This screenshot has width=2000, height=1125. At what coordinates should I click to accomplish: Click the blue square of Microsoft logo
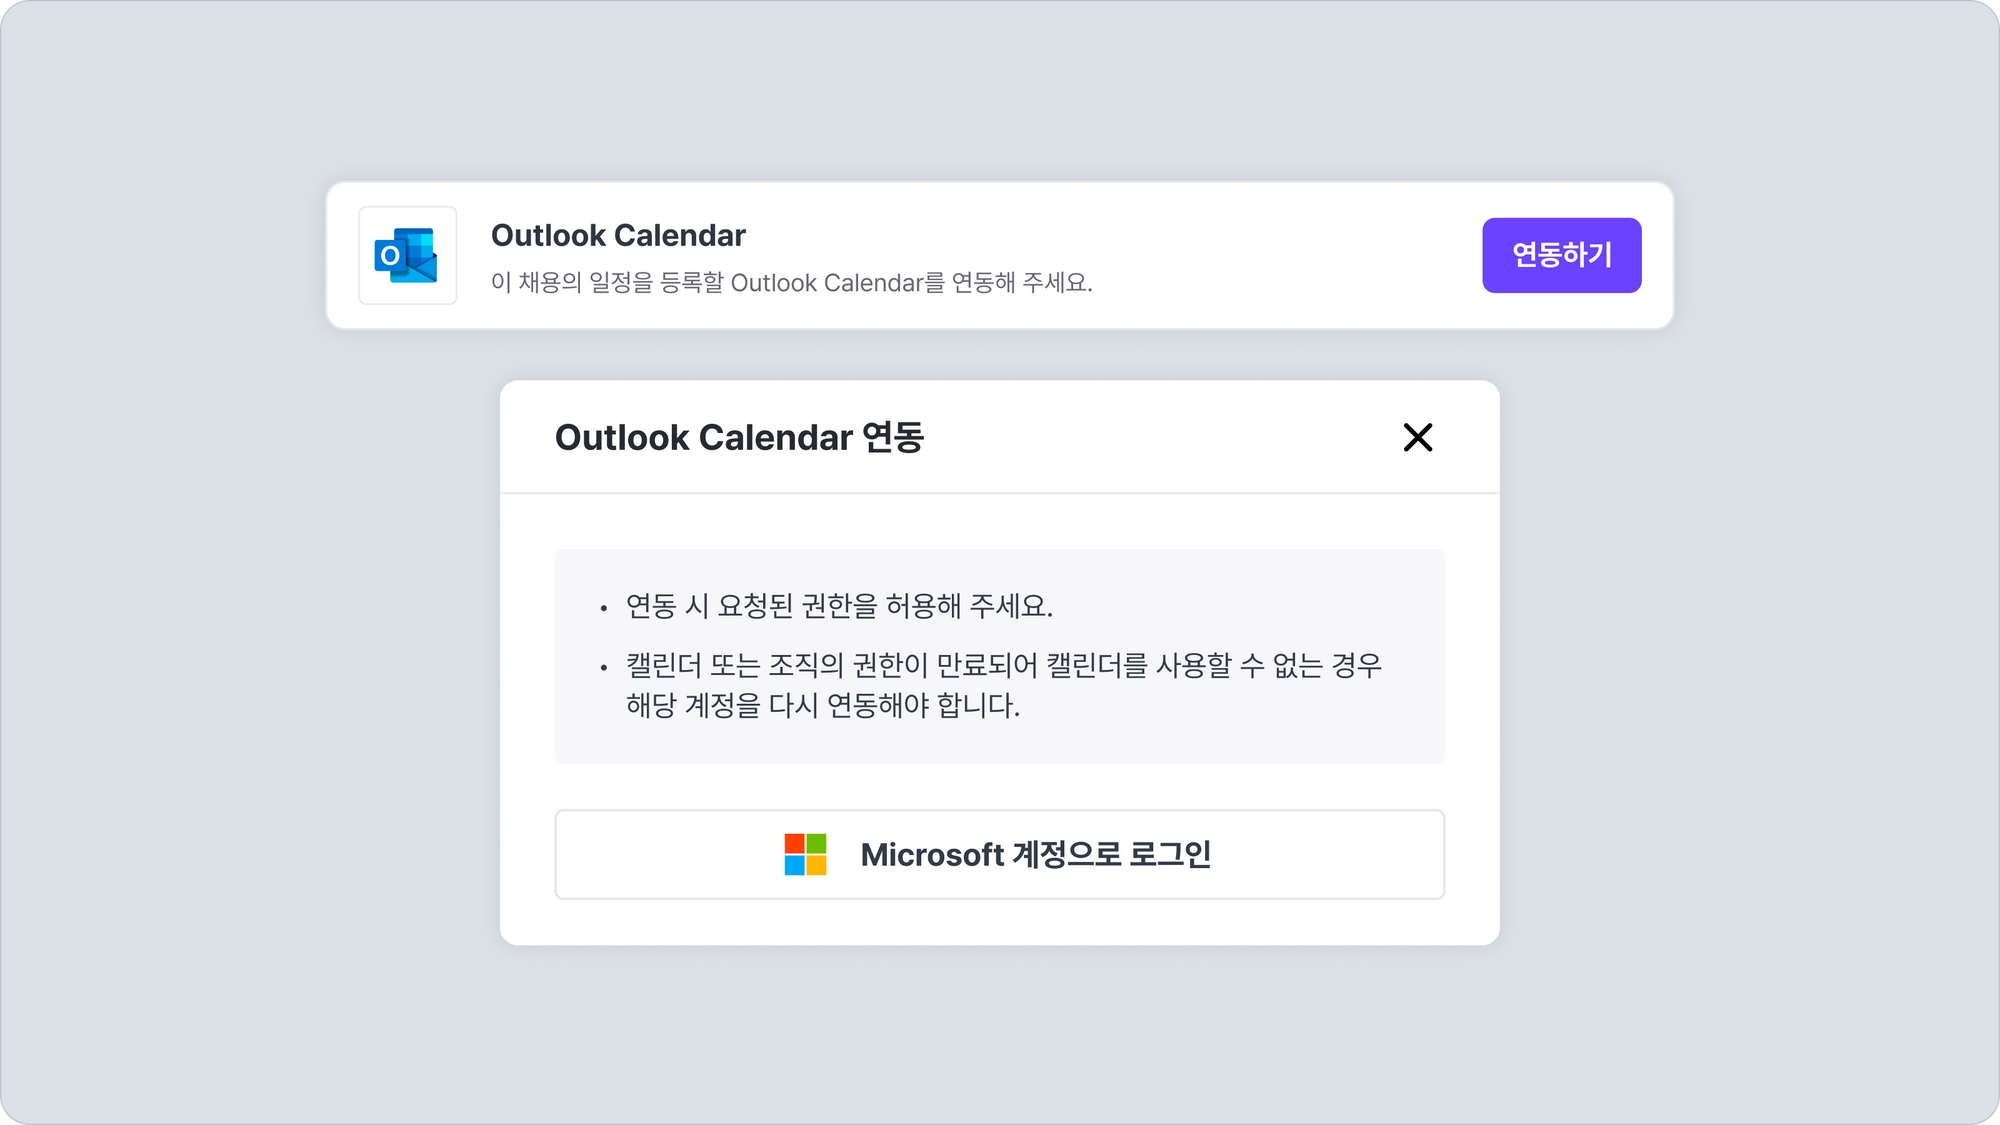[x=794, y=865]
